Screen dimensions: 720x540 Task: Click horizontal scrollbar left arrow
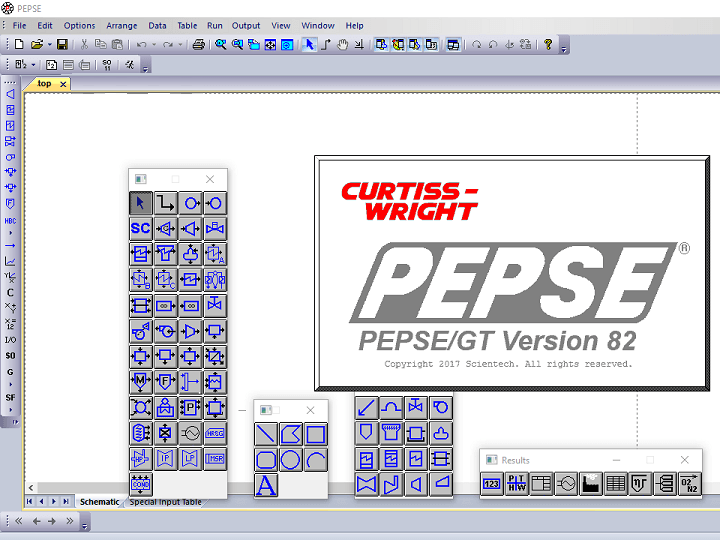coord(31,488)
